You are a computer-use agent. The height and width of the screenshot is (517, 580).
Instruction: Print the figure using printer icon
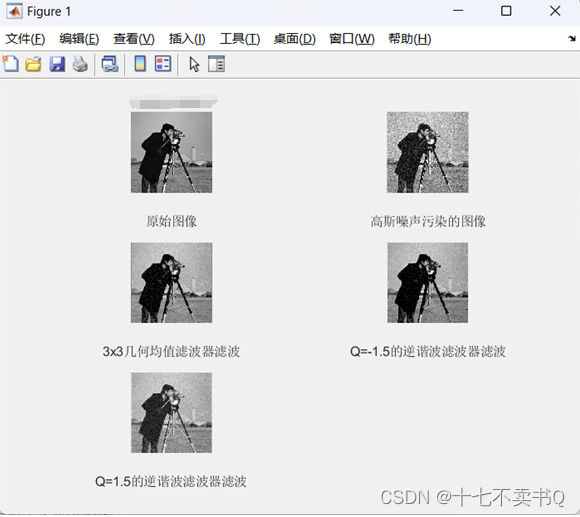pos(80,64)
